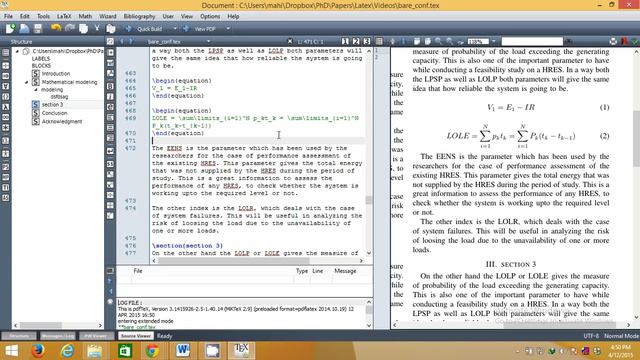The width and height of the screenshot is (640, 360).
Task: Click the Paste clipboard icon
Action: [111, 28]
